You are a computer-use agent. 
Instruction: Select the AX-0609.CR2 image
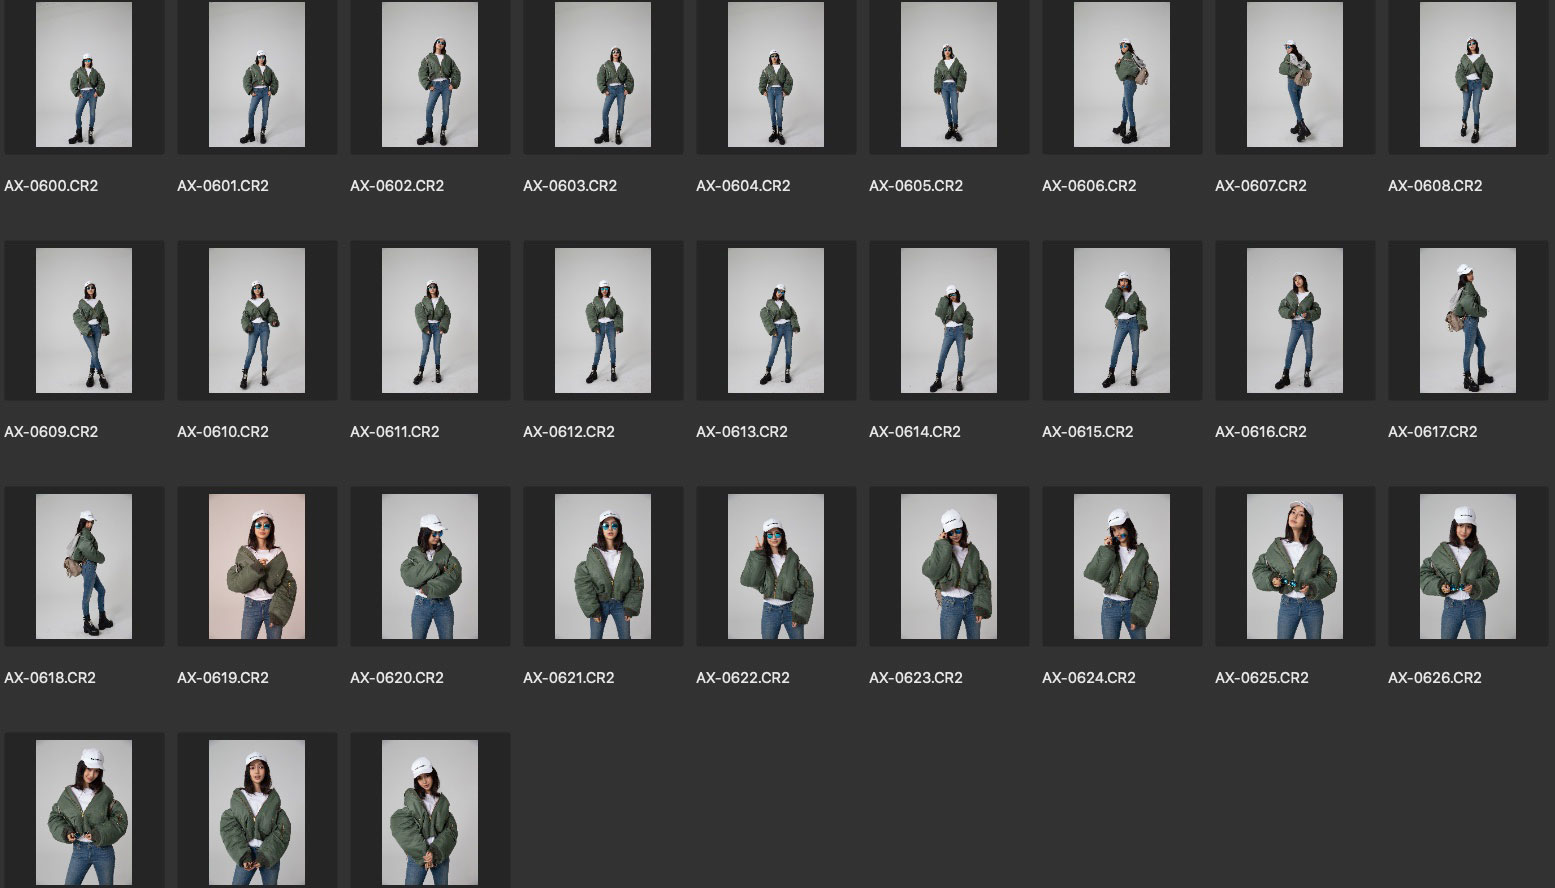click(x=84, y=321)
